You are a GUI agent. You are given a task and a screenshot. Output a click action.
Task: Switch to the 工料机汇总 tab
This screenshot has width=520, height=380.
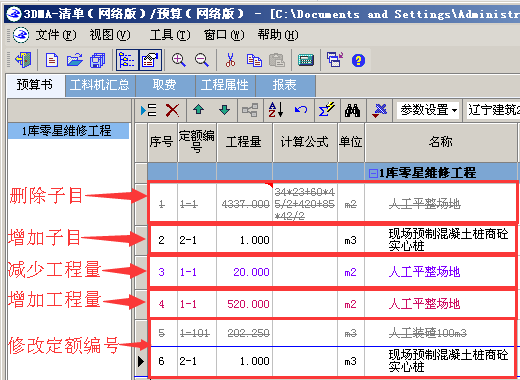[x=100, y=85]
